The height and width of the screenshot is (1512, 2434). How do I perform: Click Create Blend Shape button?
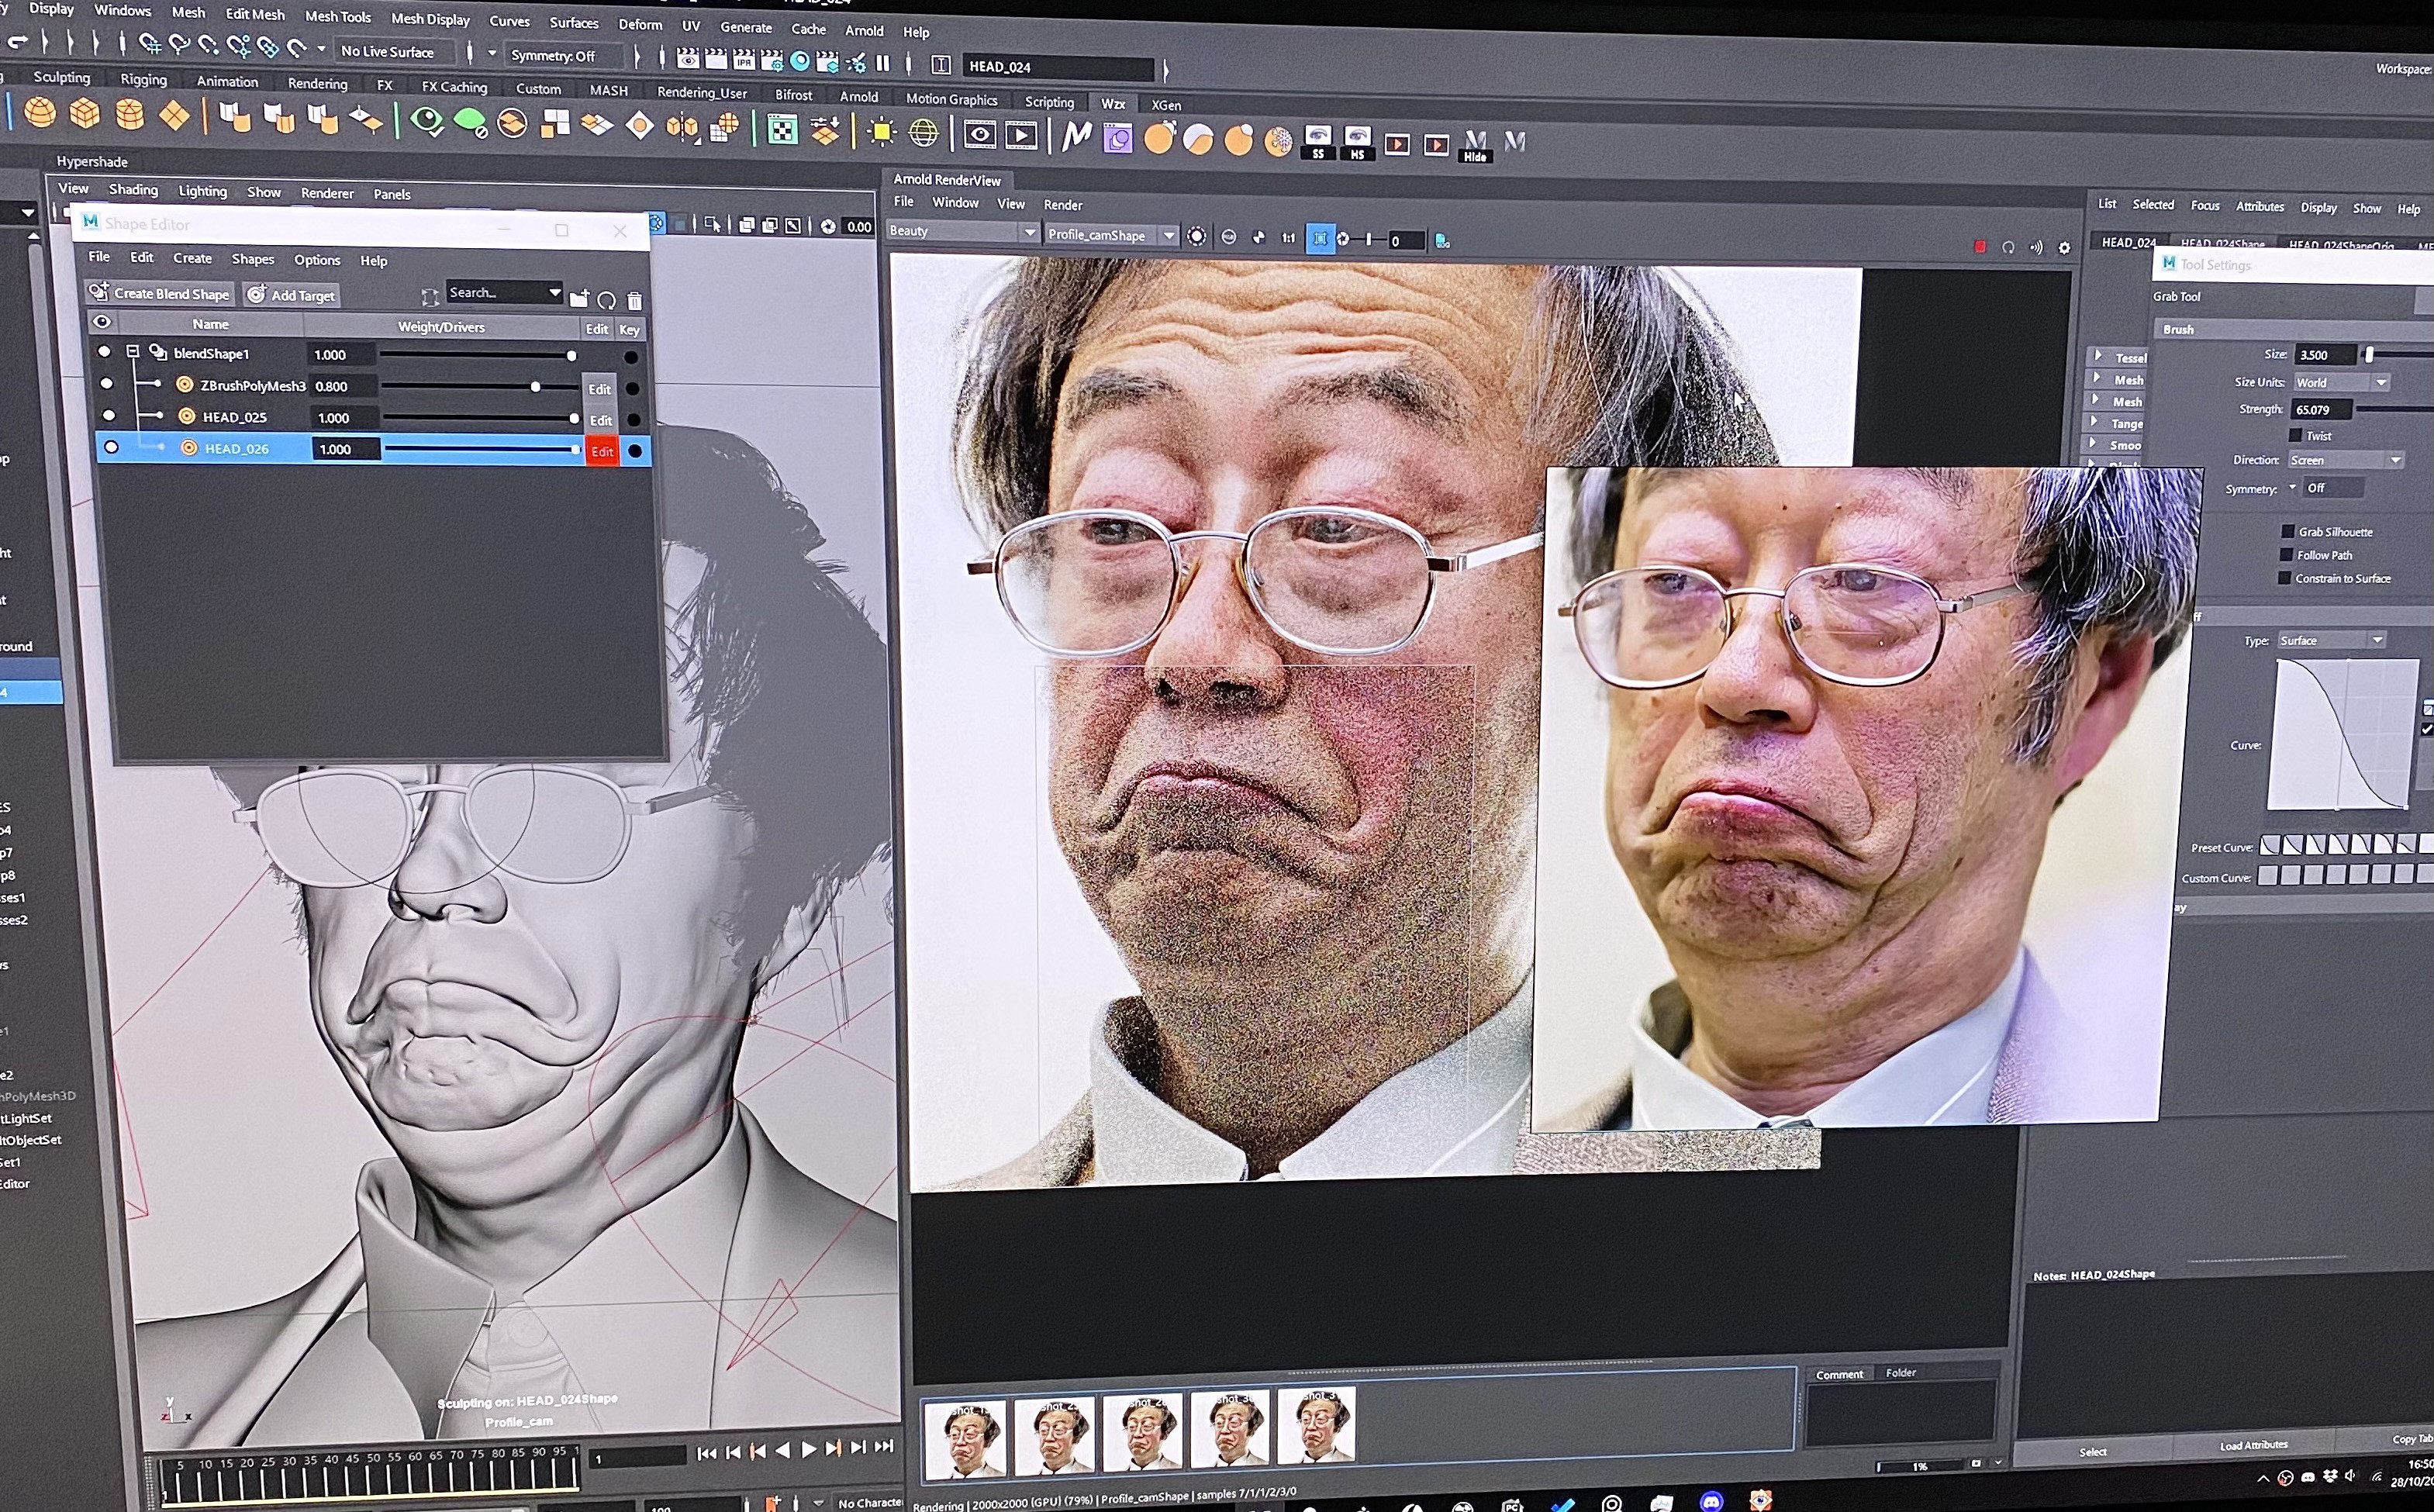(x=160, y=293)
